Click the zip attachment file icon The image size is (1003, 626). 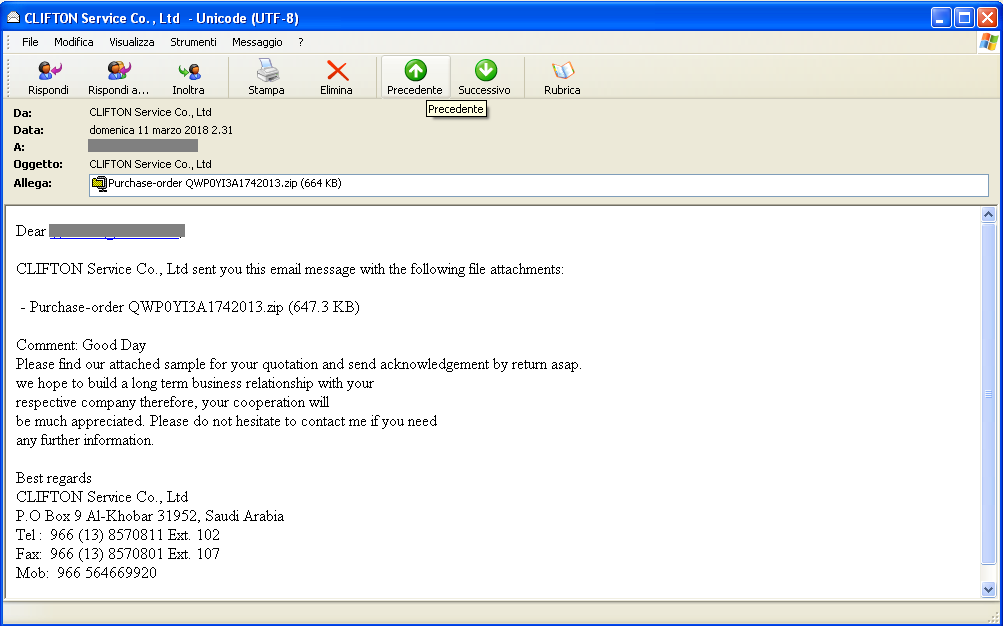click(x=99, y=184)
